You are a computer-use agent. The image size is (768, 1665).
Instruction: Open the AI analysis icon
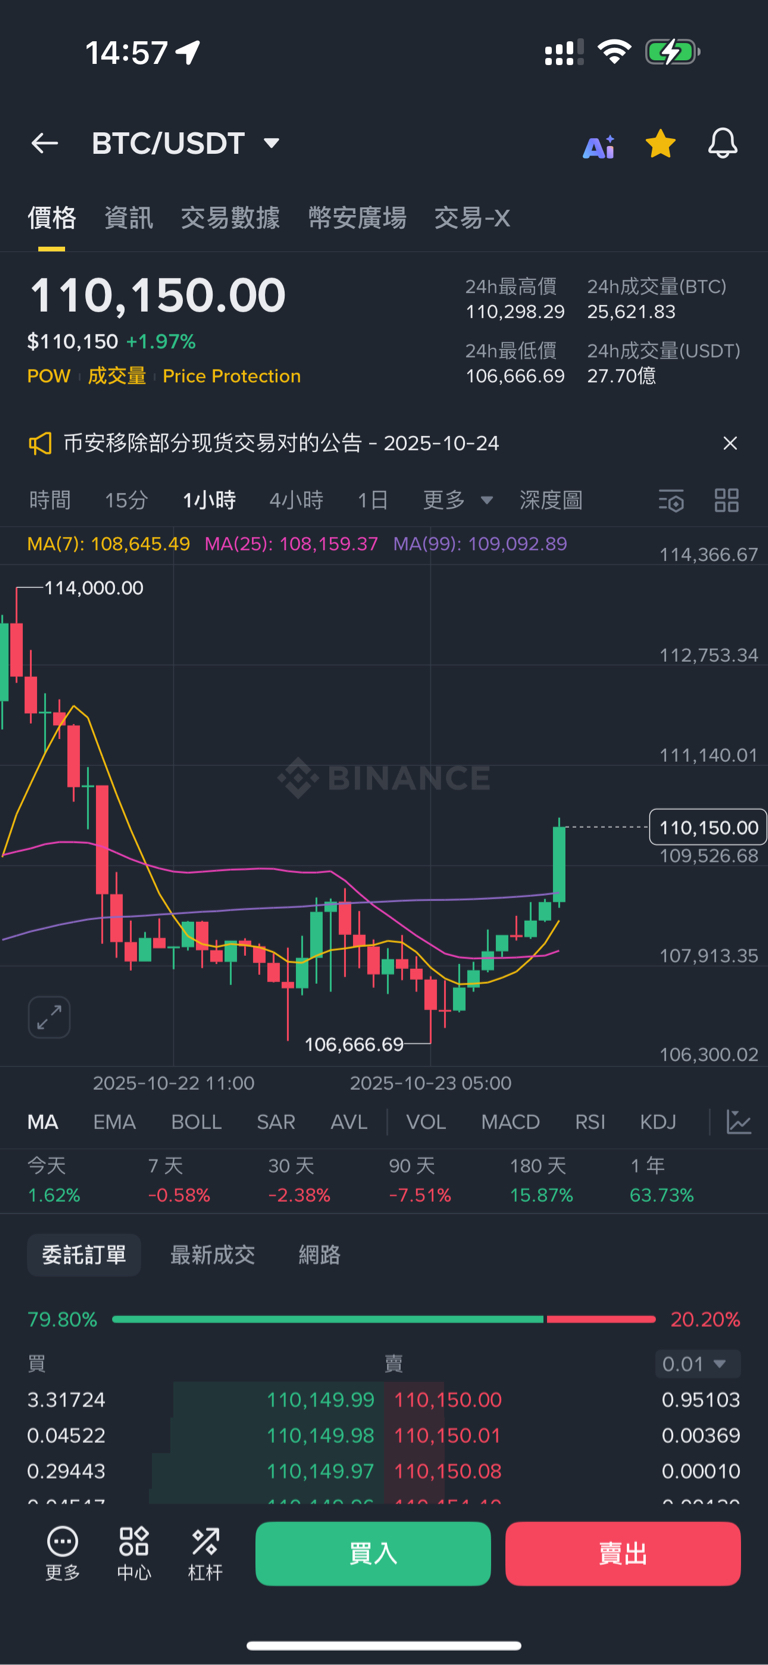pos(599,146)
